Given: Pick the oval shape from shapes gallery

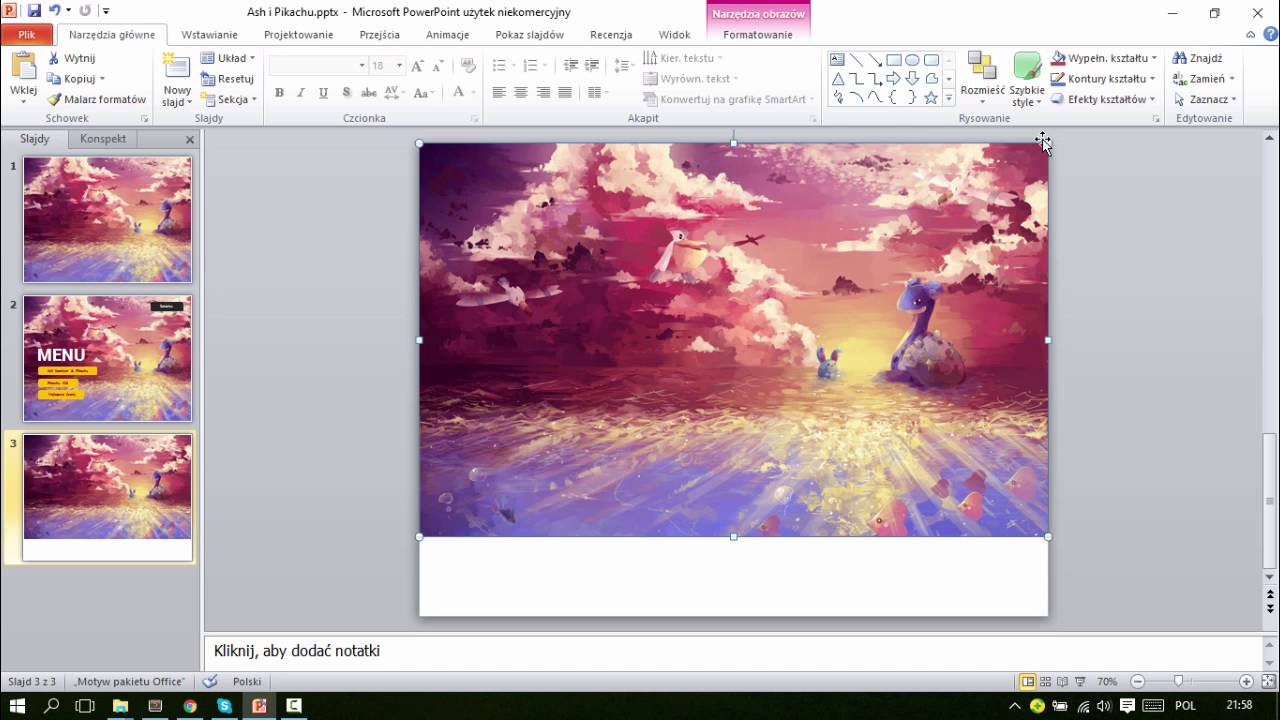Looking at the screenshot, I should (x=913, y=60).
